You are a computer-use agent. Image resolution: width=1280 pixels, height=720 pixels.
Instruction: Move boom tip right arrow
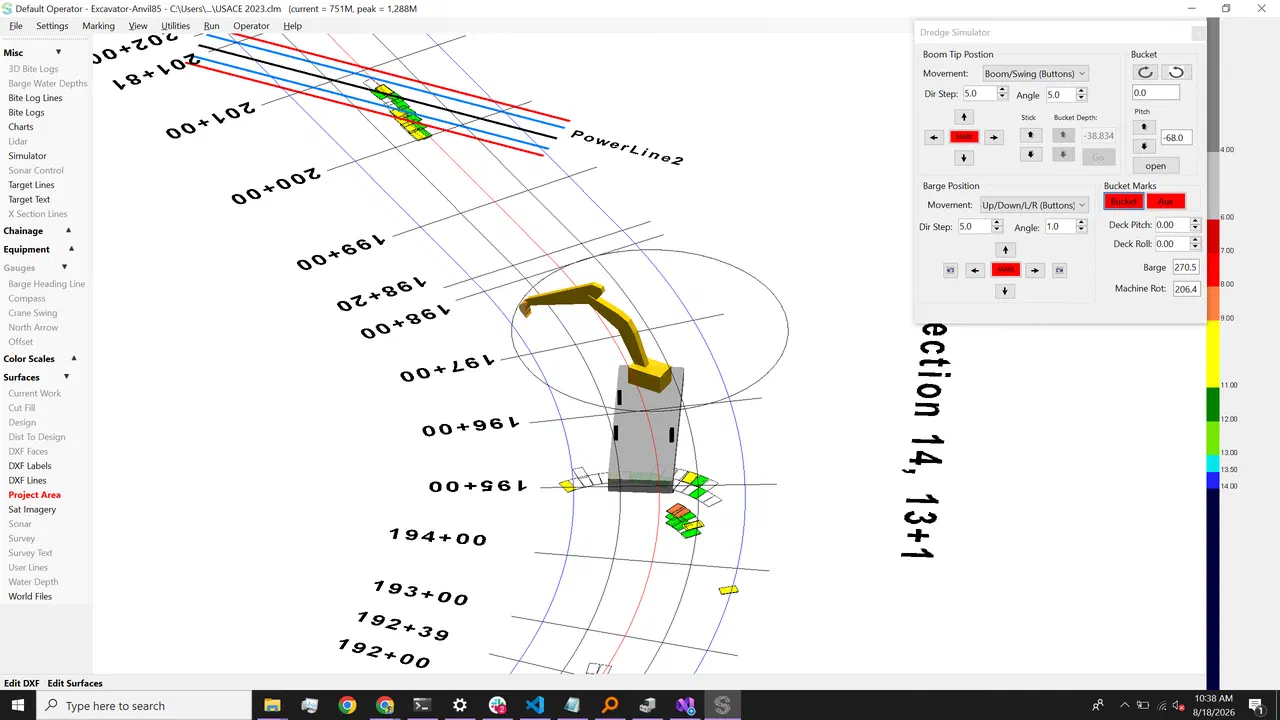point(993,137)
